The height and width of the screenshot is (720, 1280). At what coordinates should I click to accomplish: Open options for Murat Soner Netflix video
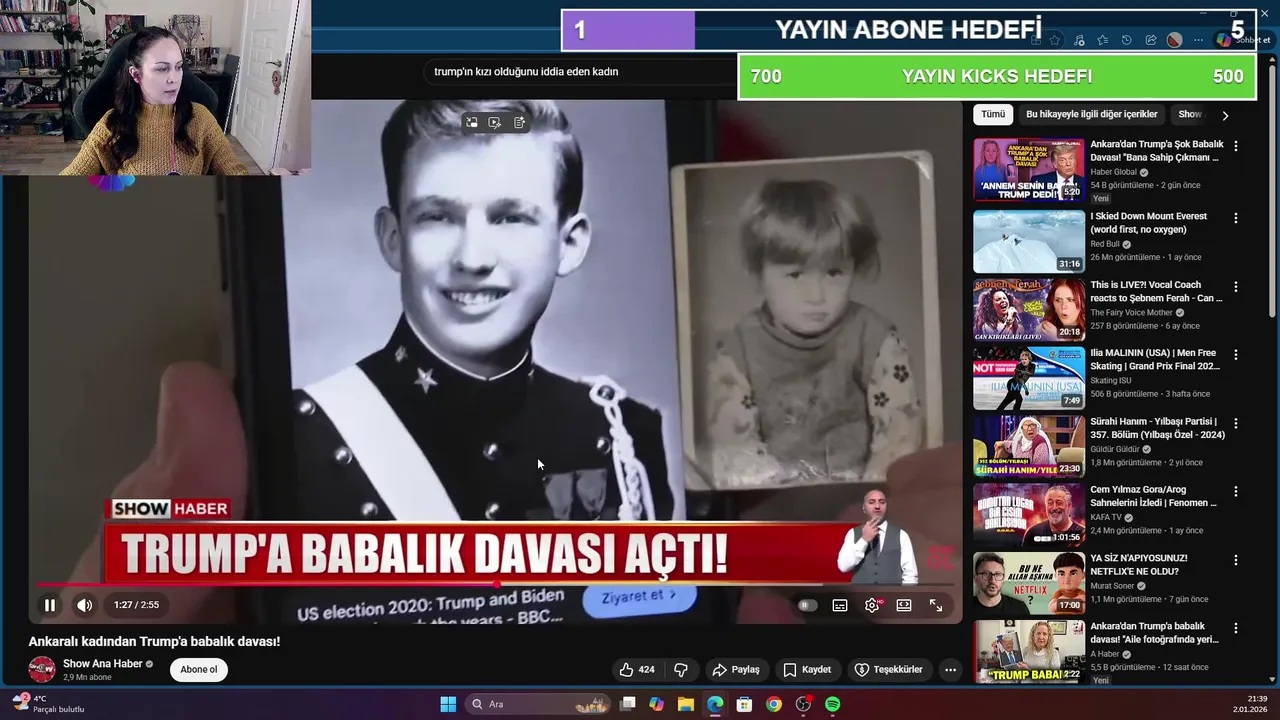coord(1236,560)
